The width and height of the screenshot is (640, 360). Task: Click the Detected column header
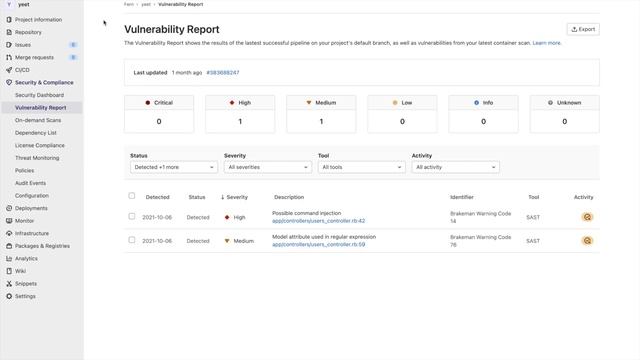158,197
